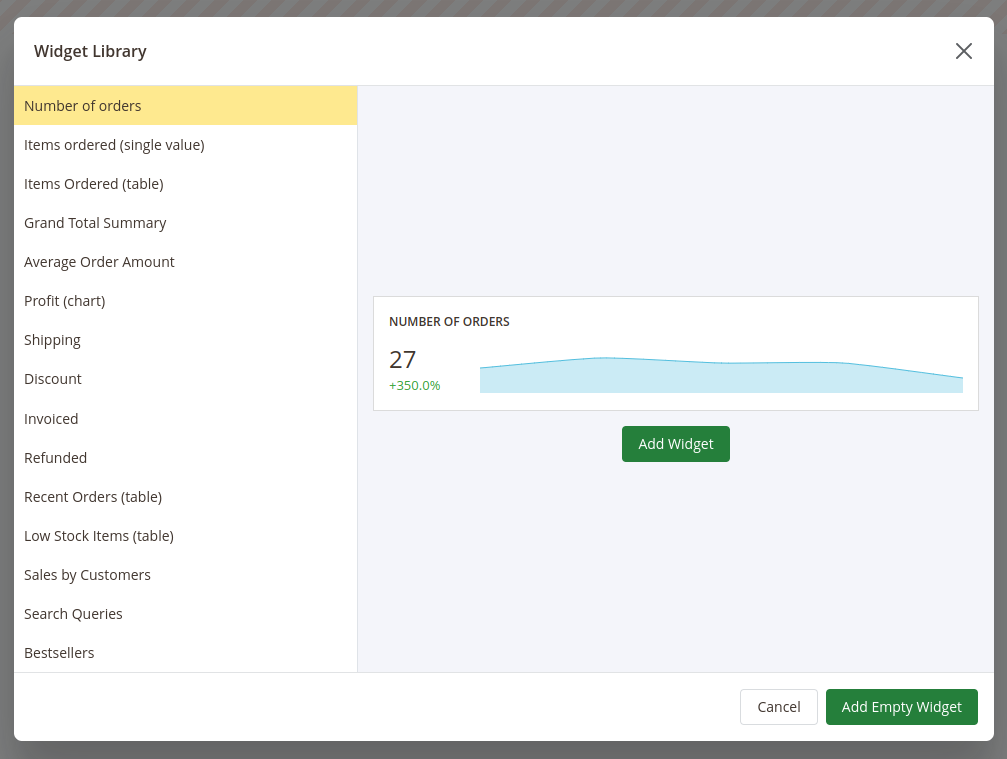1007x759 pixels.
Task: Click Add Empty Widget button
Action: [901, 707]
